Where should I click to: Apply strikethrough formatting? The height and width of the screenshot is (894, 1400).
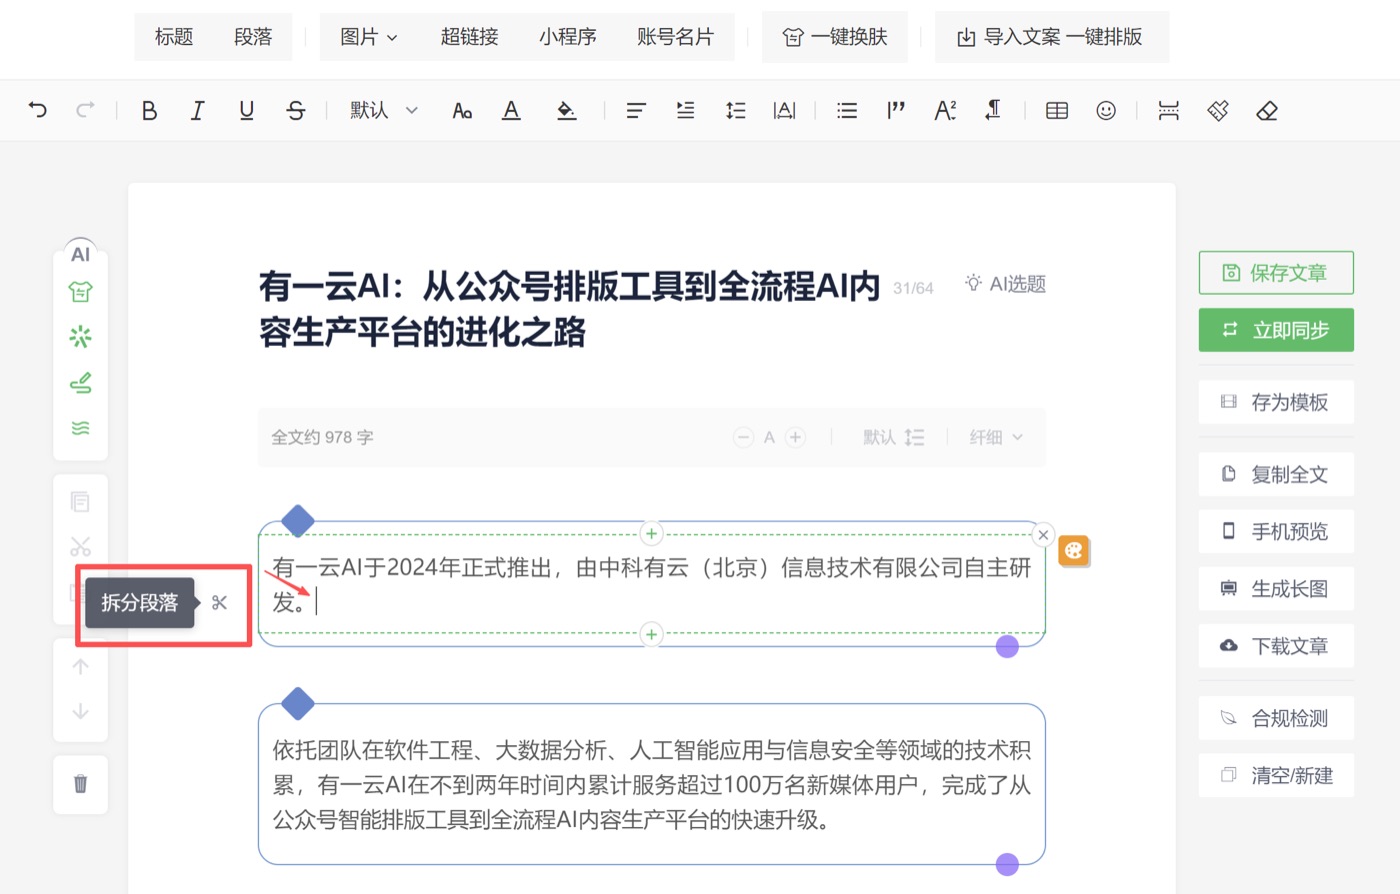(x=296, y=110)
